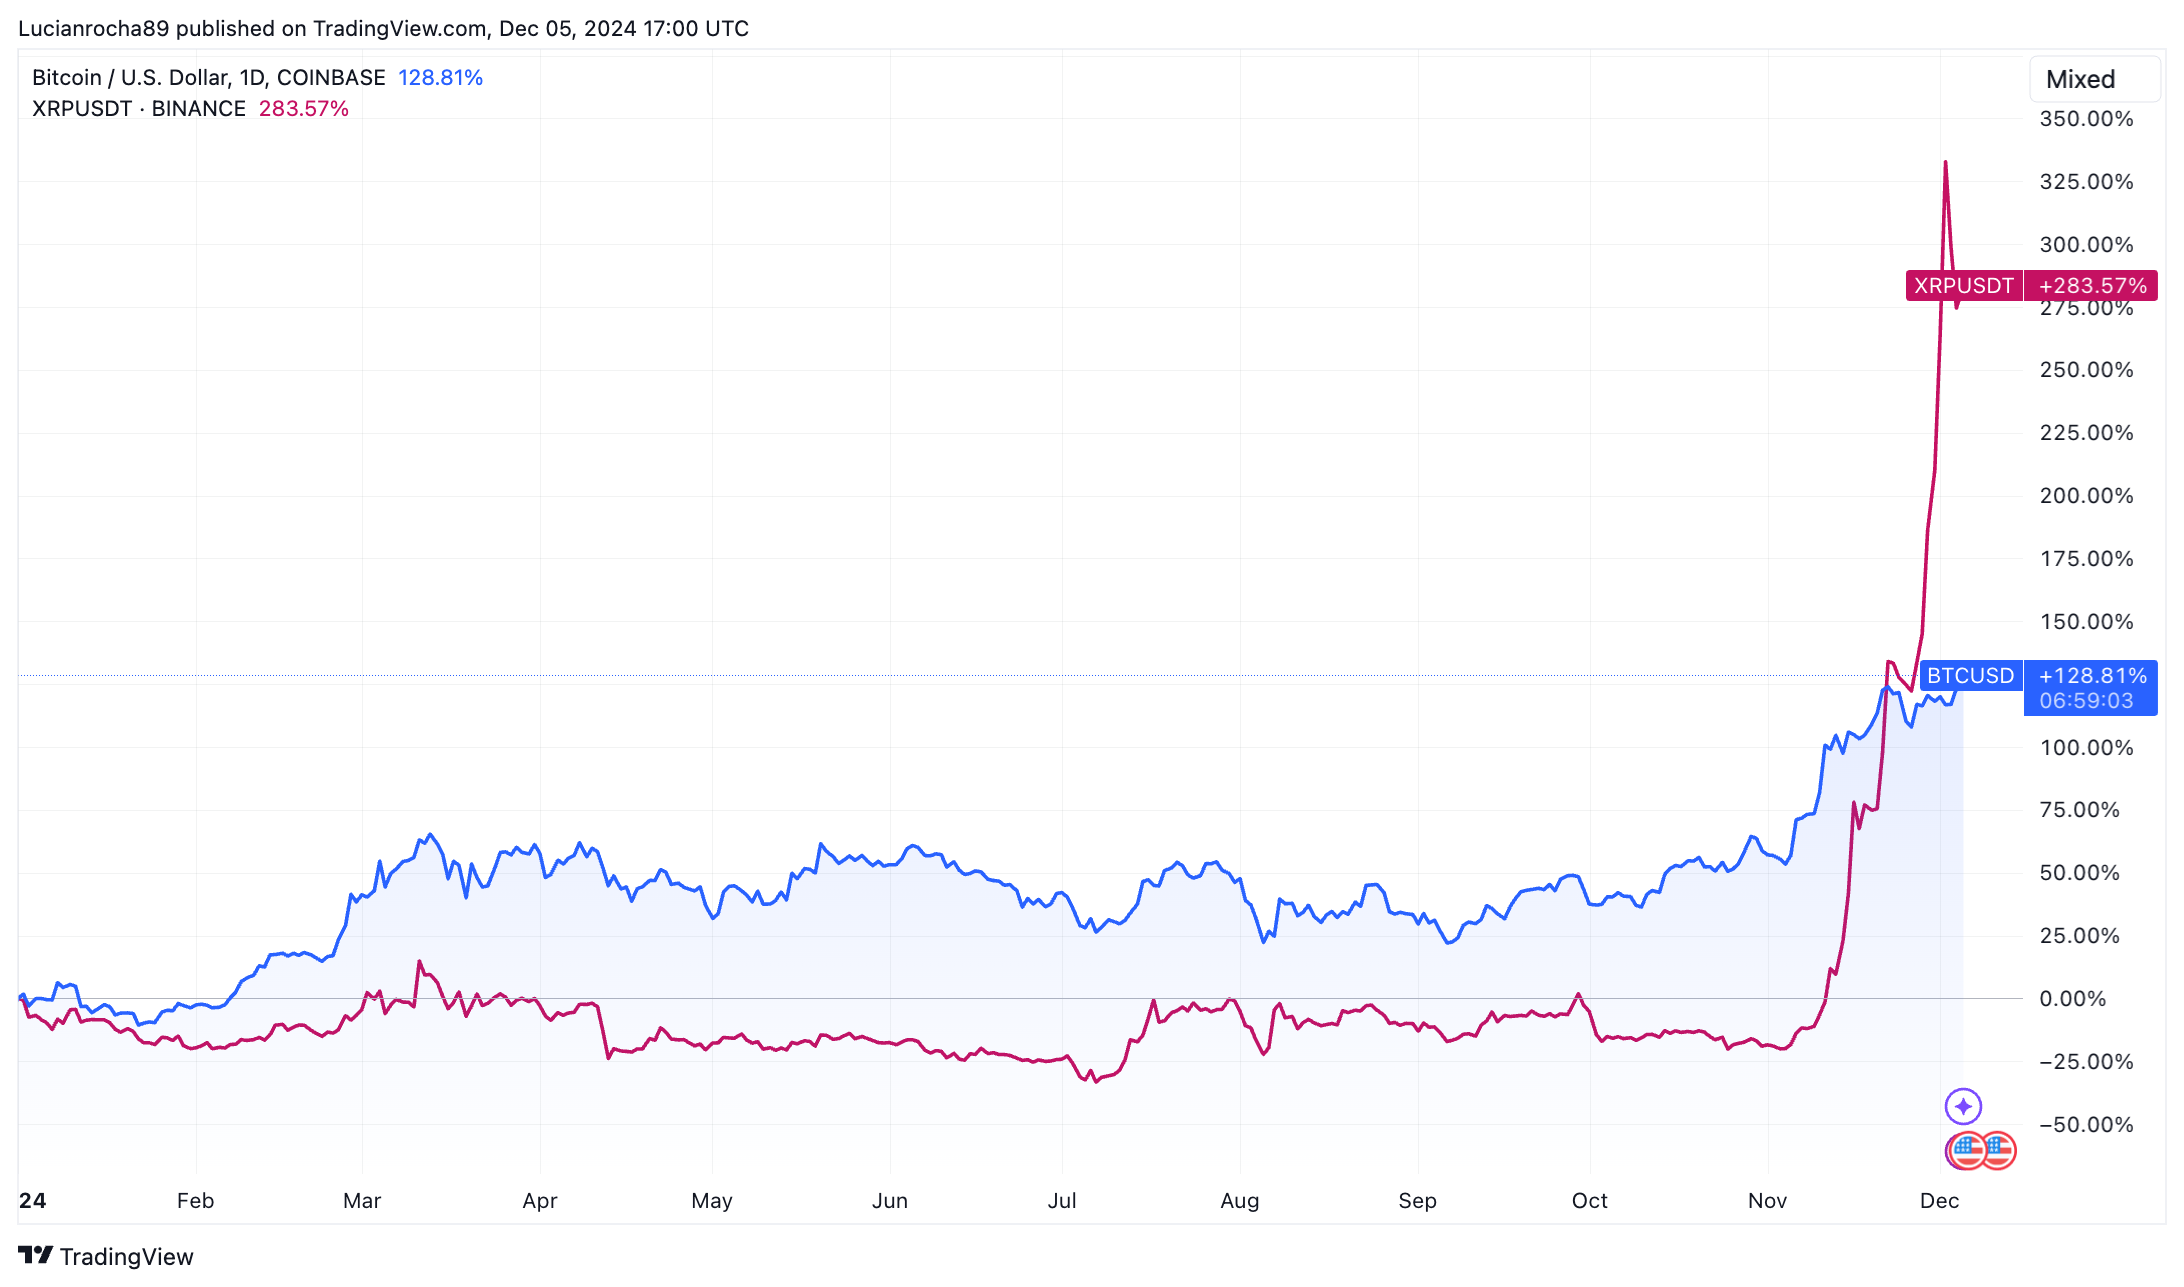2184x1287 pixels.
Task: Click the −50.00% axis label
Action: click(x=2086, y=1125)
